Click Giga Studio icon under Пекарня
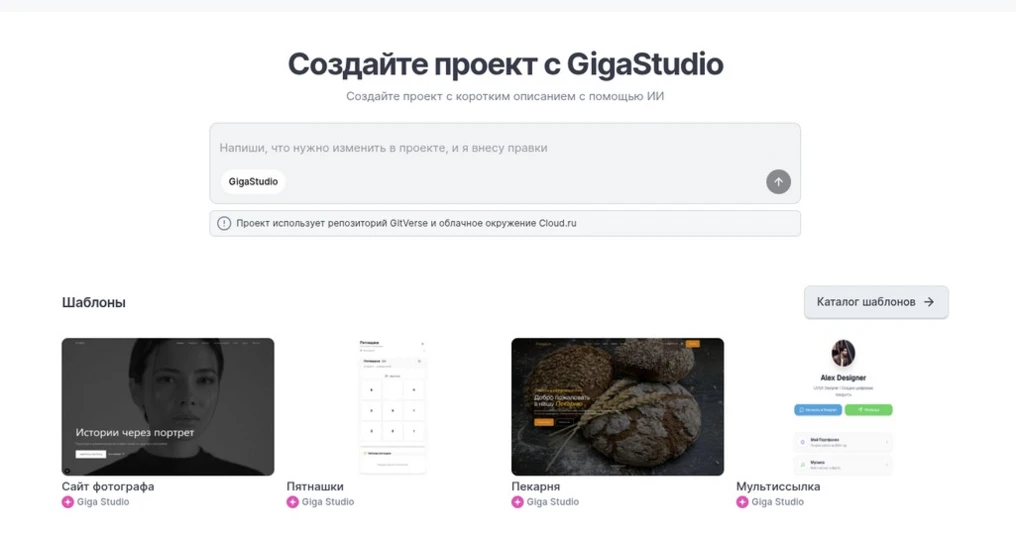Image resolution: width=1016 pixels, height=536 pixels. 517,502
